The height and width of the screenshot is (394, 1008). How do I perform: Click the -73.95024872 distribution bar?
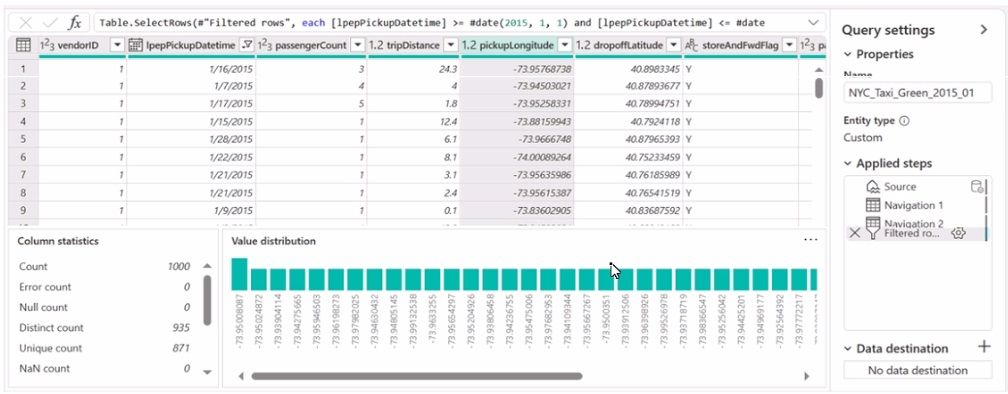[x=258, y=280]
